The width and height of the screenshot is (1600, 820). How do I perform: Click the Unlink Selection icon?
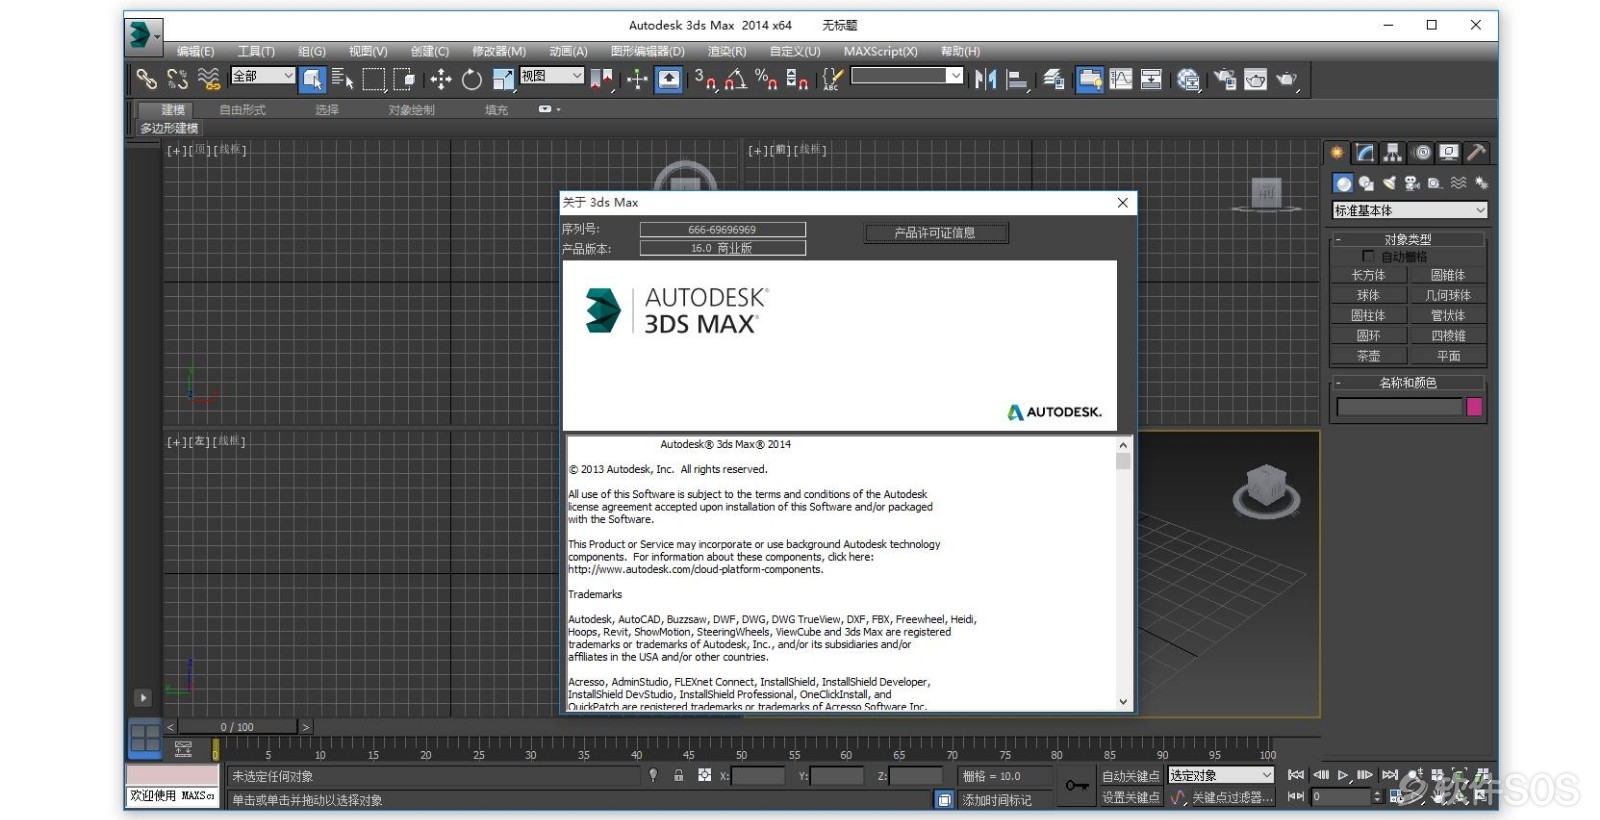pos(178,78)
